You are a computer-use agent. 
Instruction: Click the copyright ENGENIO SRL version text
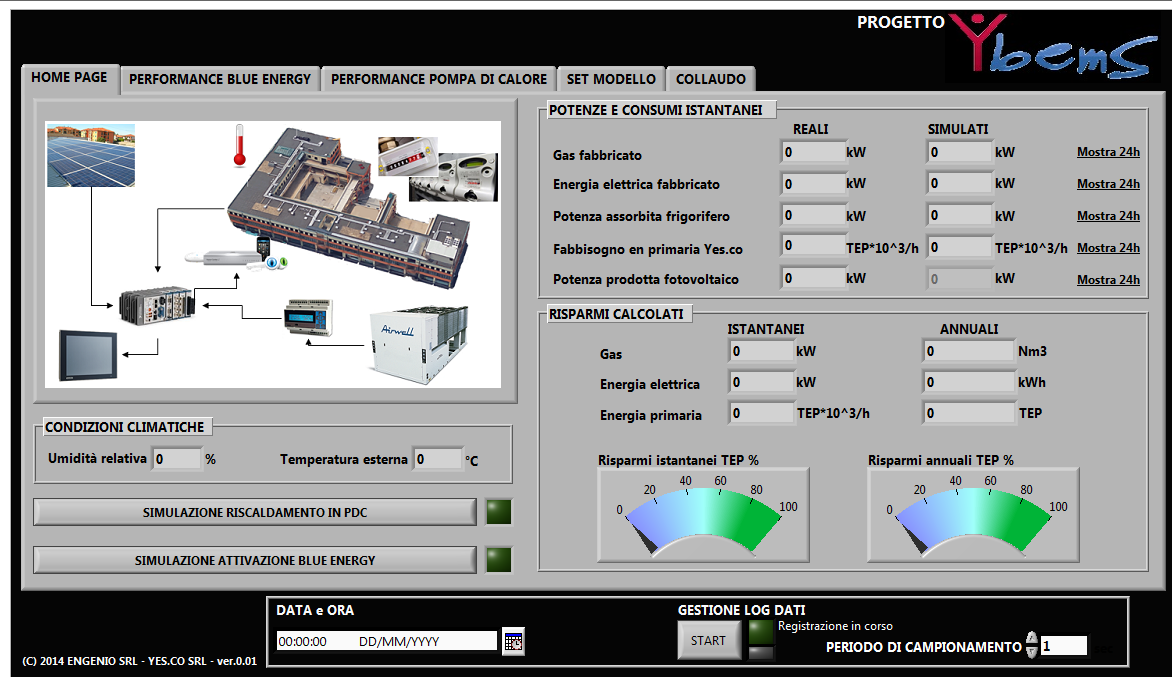click(140, 661)
